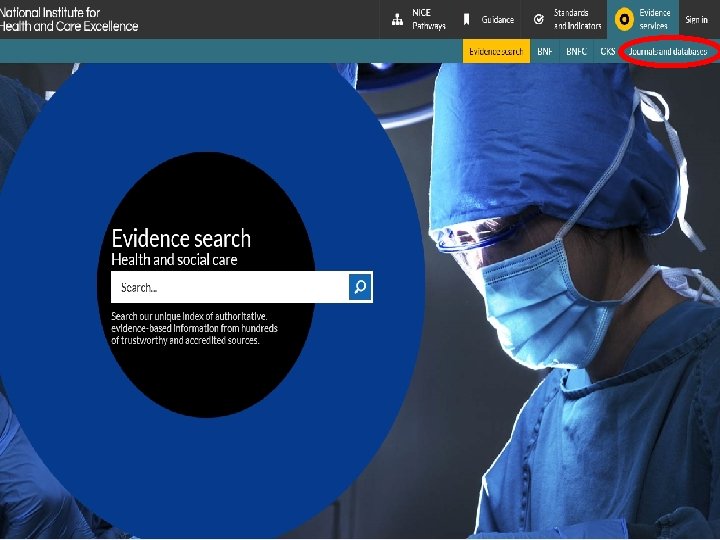Open the Journals and databases tab
This screenshot has height=540, width=720.
(668, 51)
